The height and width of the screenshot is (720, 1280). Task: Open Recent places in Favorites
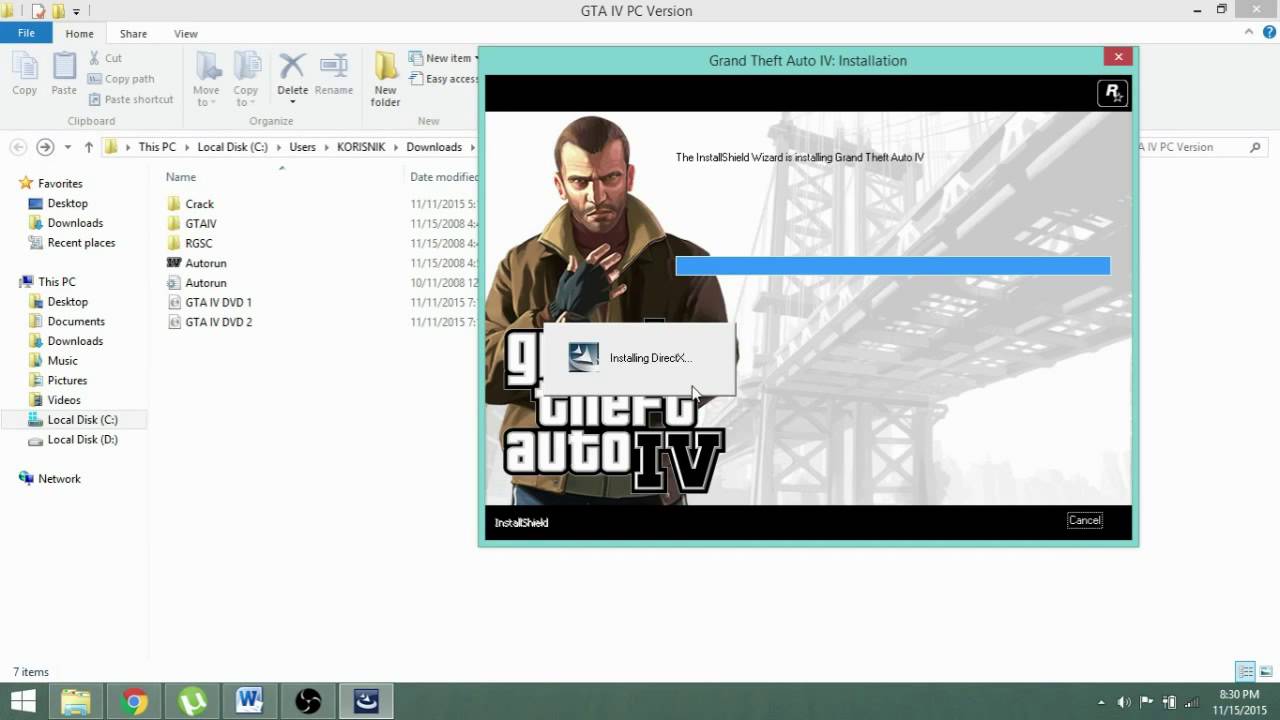coord(81,243)
